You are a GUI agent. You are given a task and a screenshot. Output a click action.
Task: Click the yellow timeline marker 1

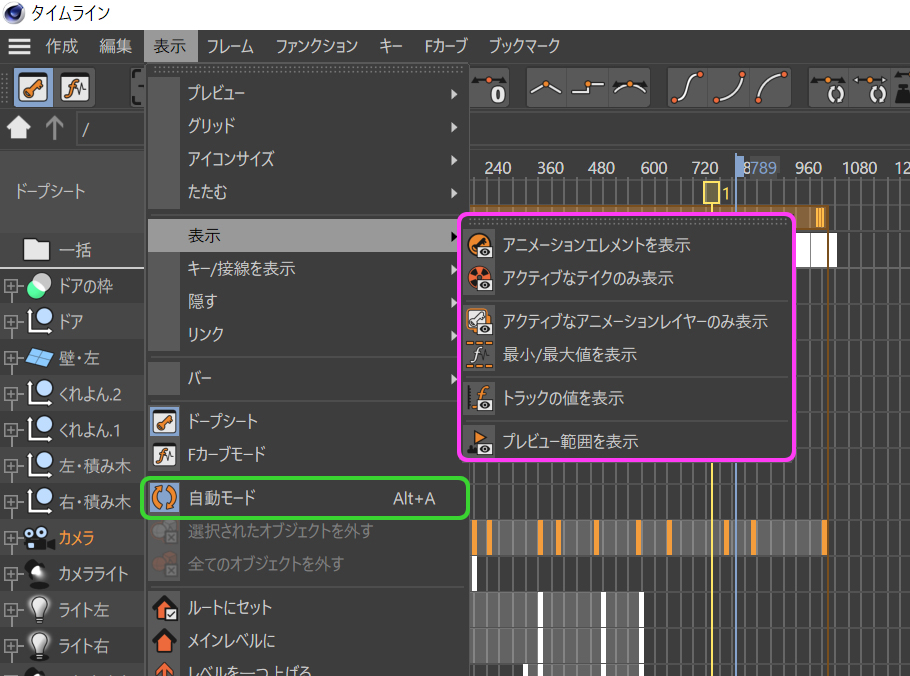pos(711,191)
